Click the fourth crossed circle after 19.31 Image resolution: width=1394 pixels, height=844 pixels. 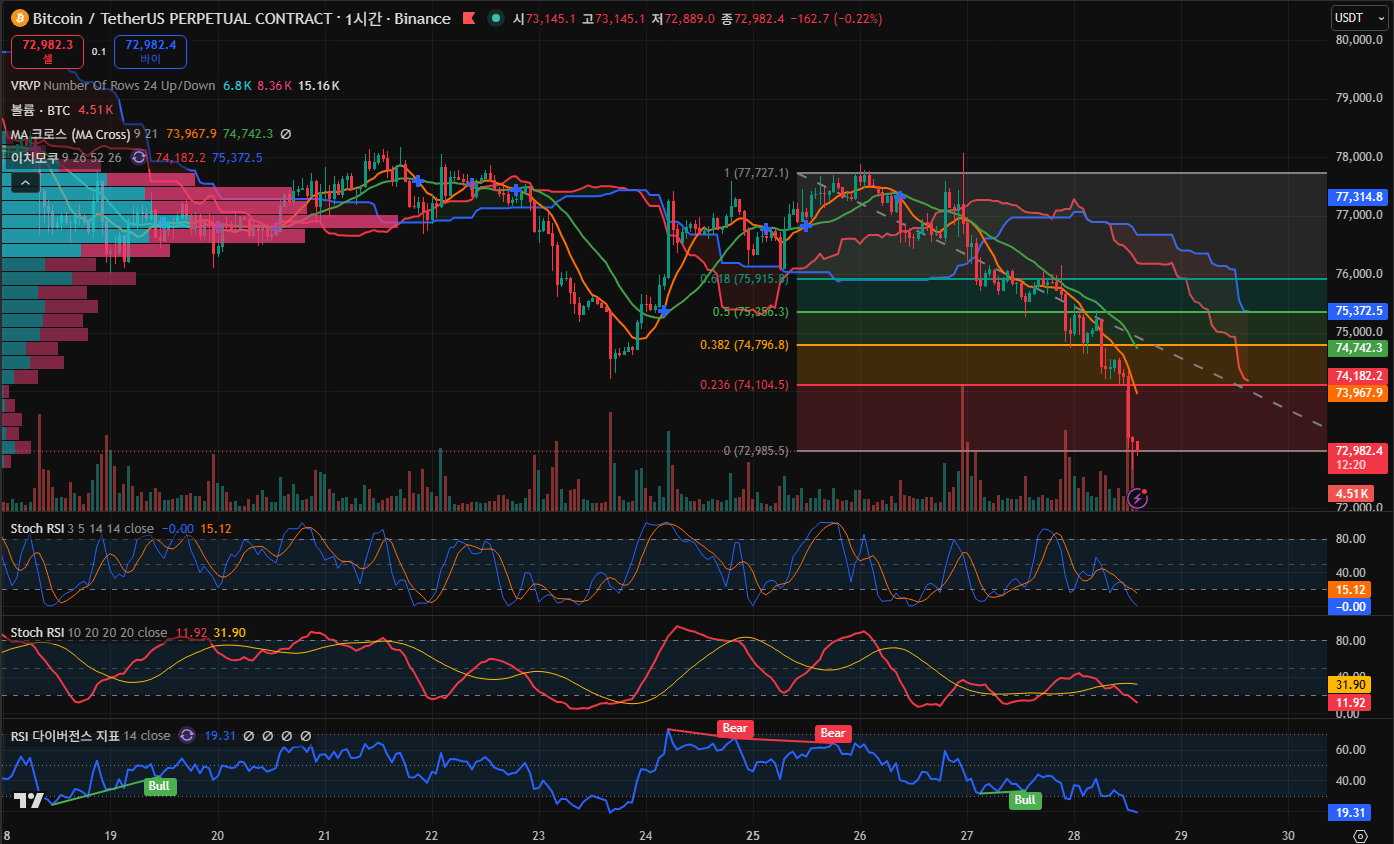coord(306,736)
